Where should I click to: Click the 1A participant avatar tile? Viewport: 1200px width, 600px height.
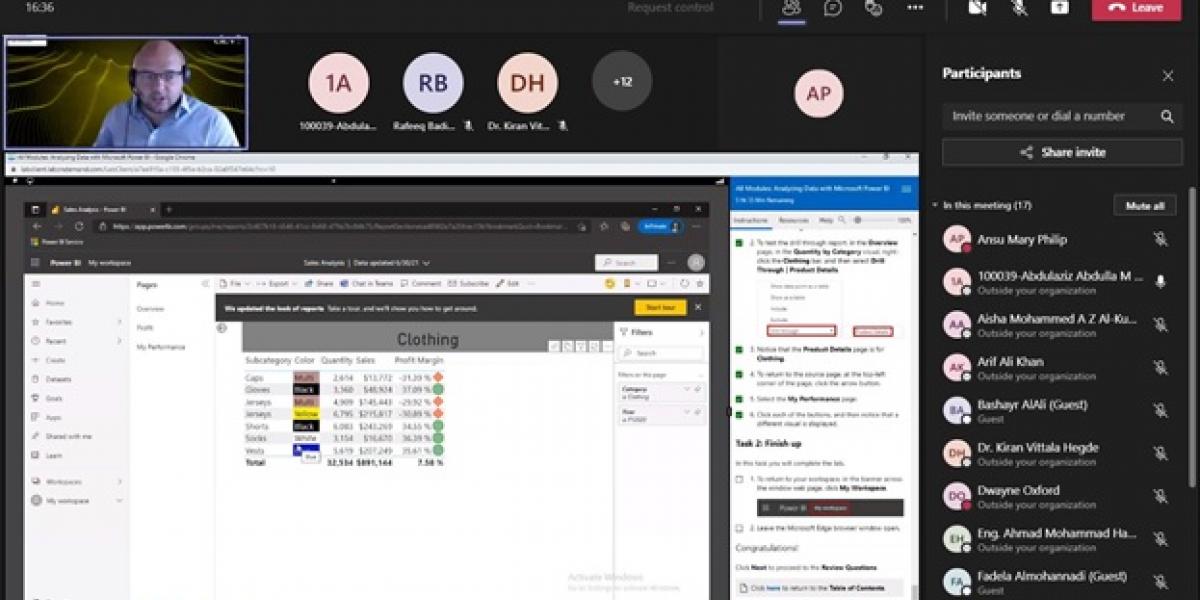coord(338,82)
